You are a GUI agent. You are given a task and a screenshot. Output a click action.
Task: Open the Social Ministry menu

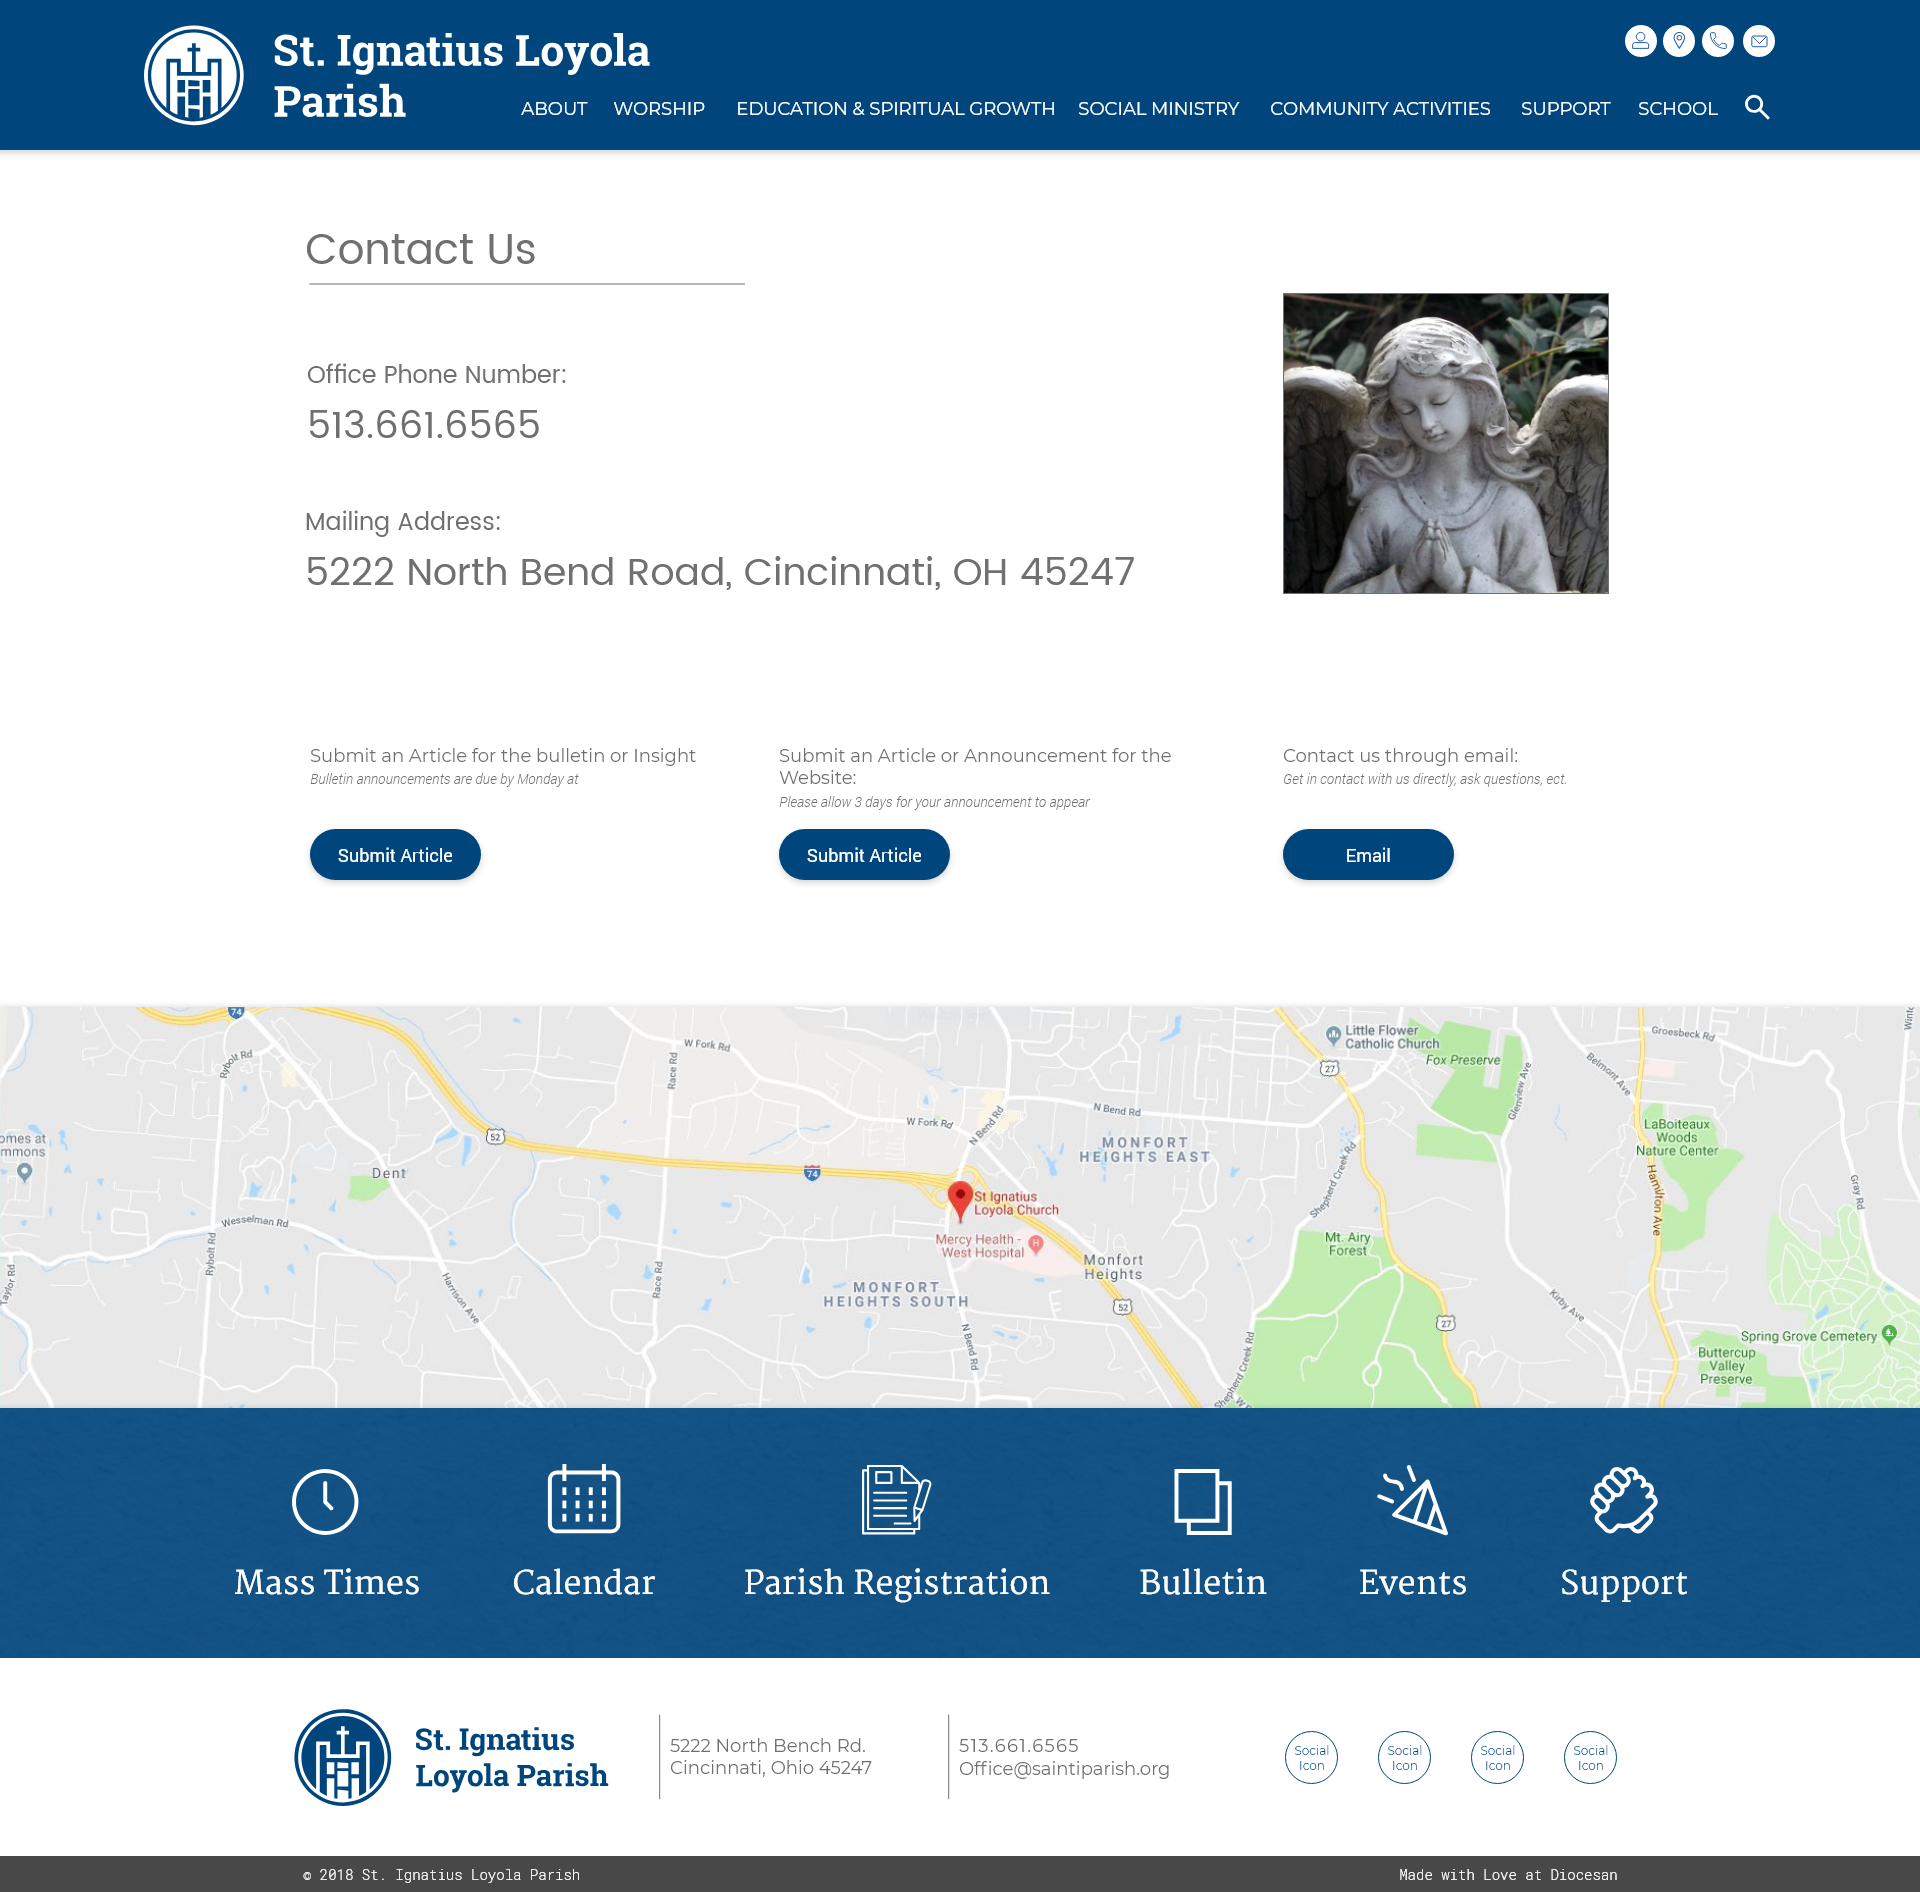[1158, 108]
